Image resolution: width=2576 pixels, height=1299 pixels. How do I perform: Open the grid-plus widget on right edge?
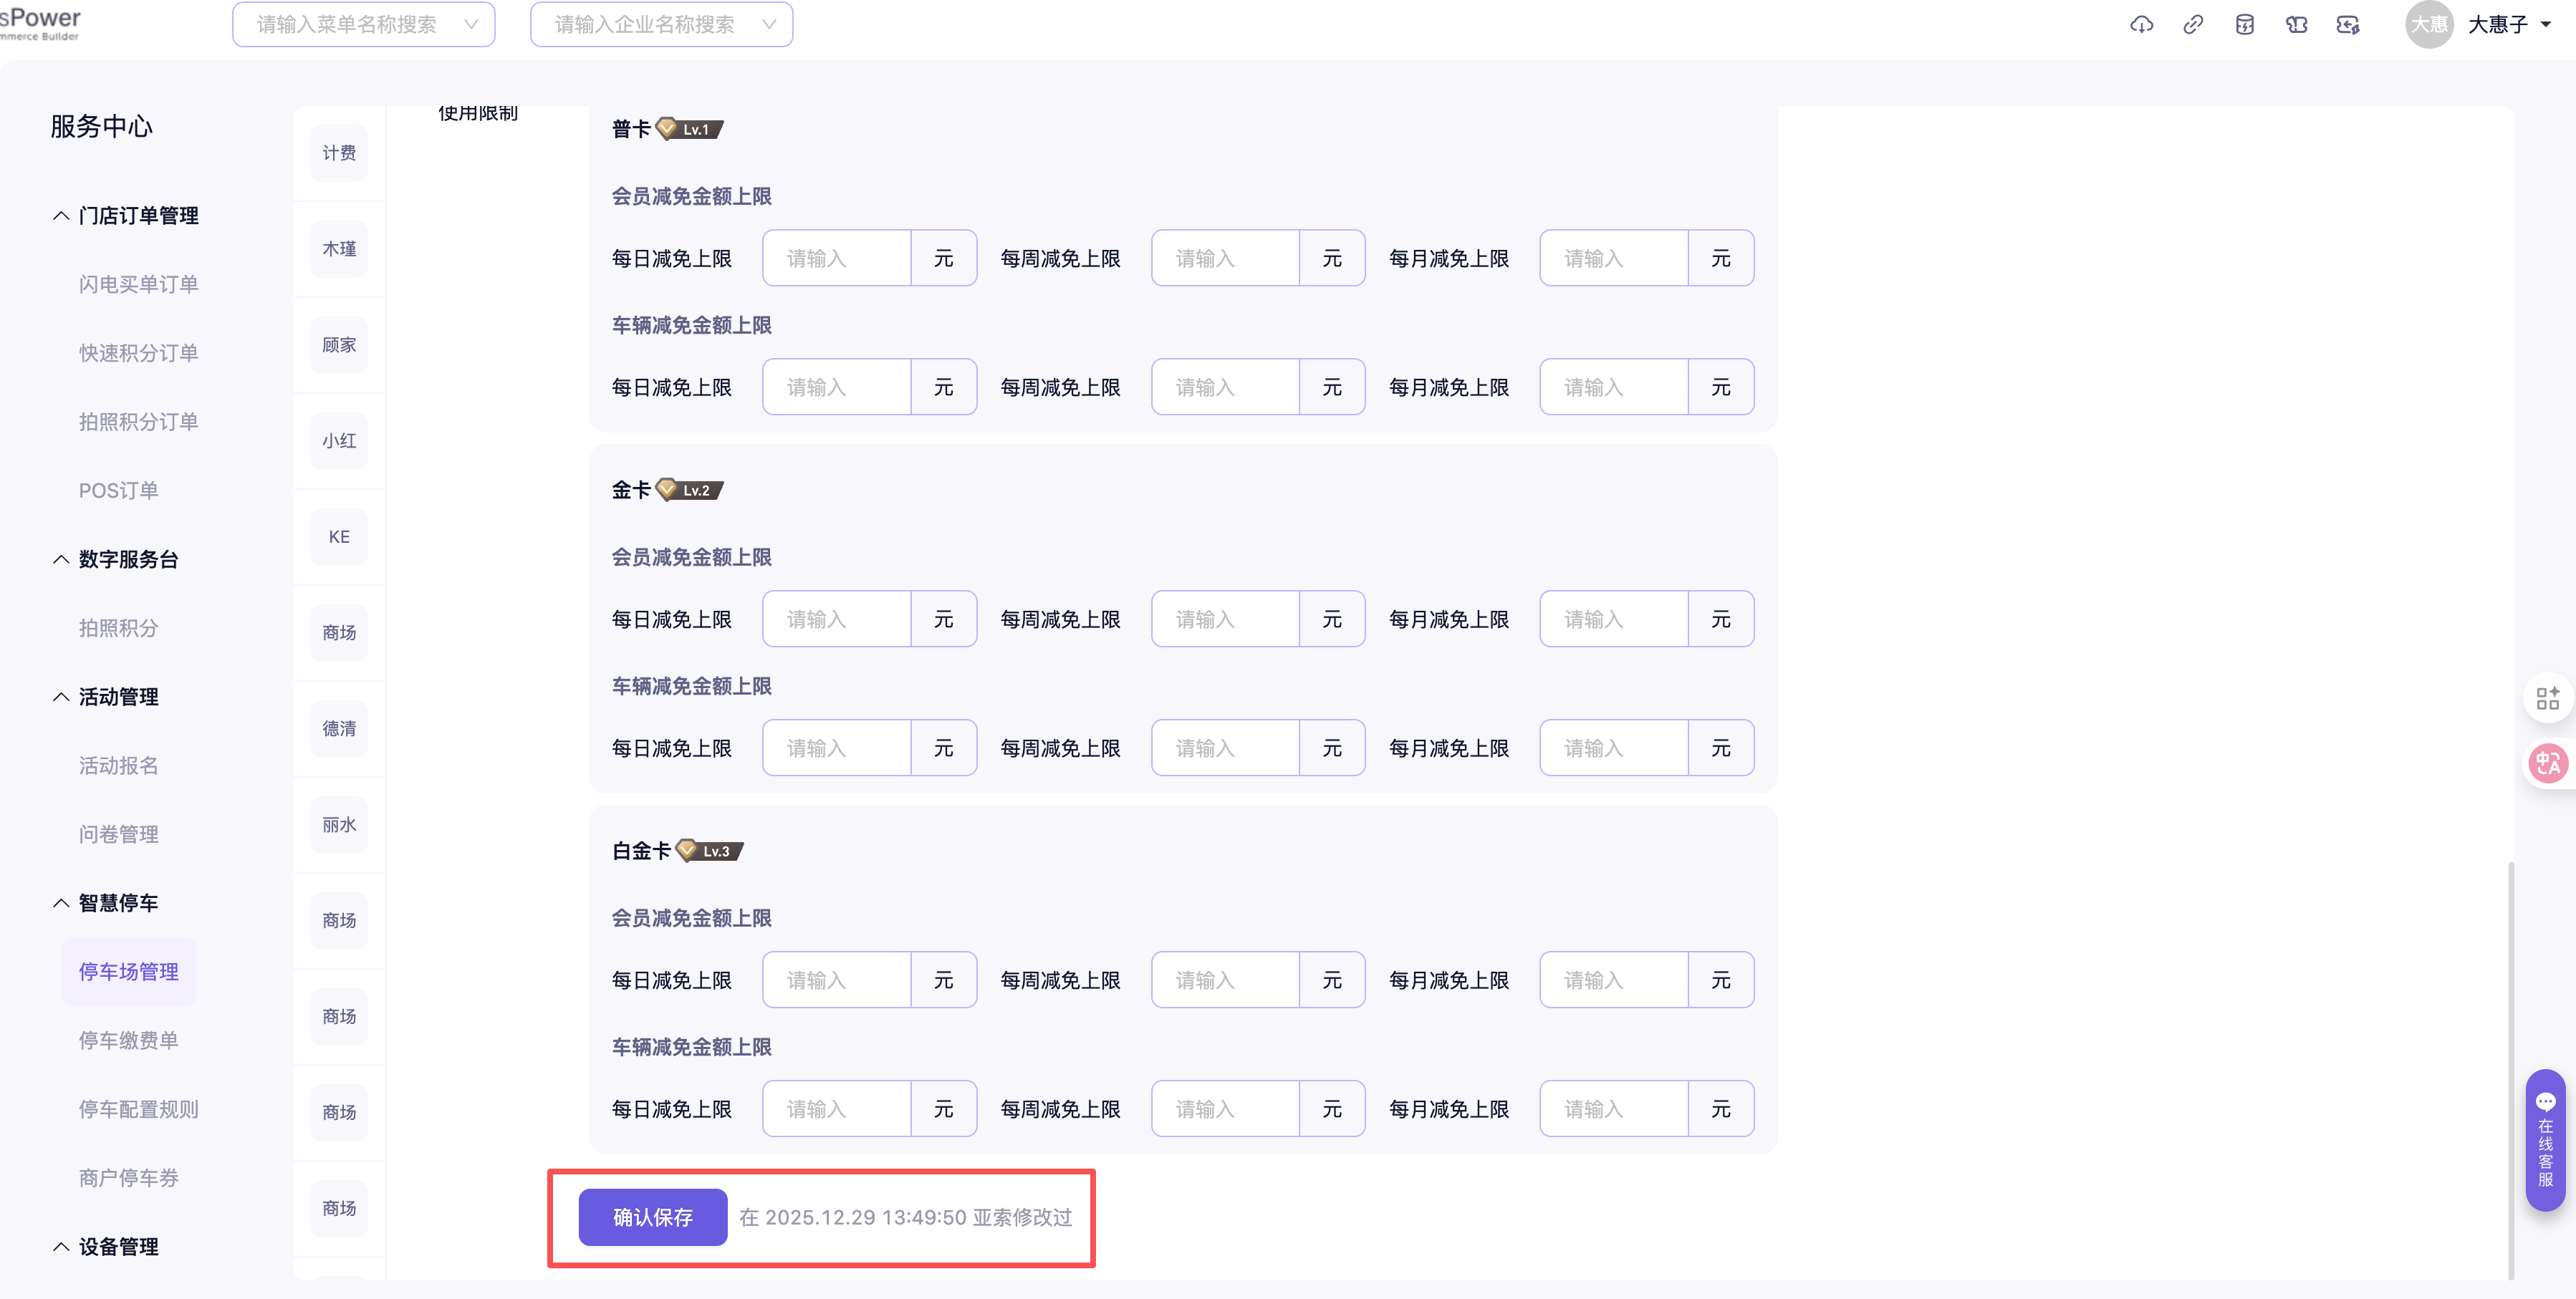click(x=2547, y=698)
